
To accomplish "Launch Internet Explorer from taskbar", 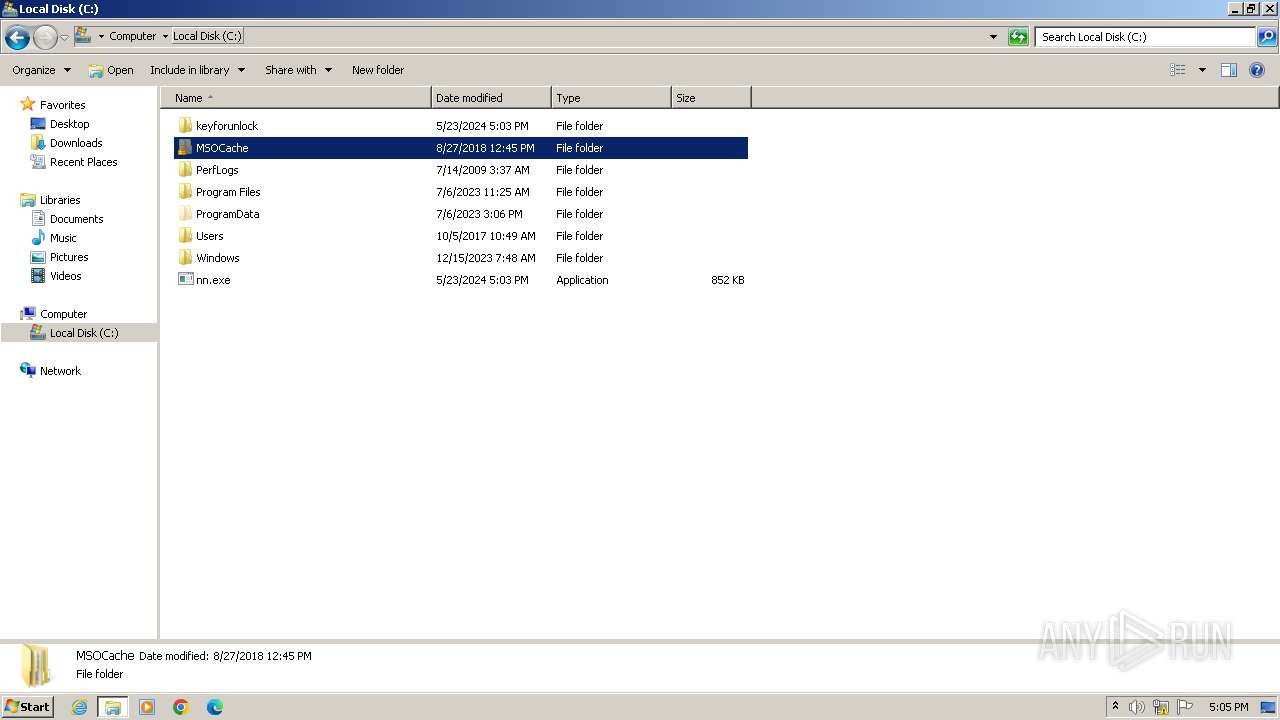I will tap(79, 707).
